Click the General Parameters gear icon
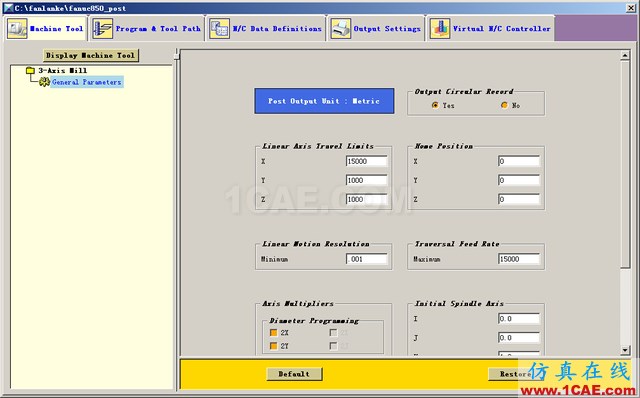 44,82
